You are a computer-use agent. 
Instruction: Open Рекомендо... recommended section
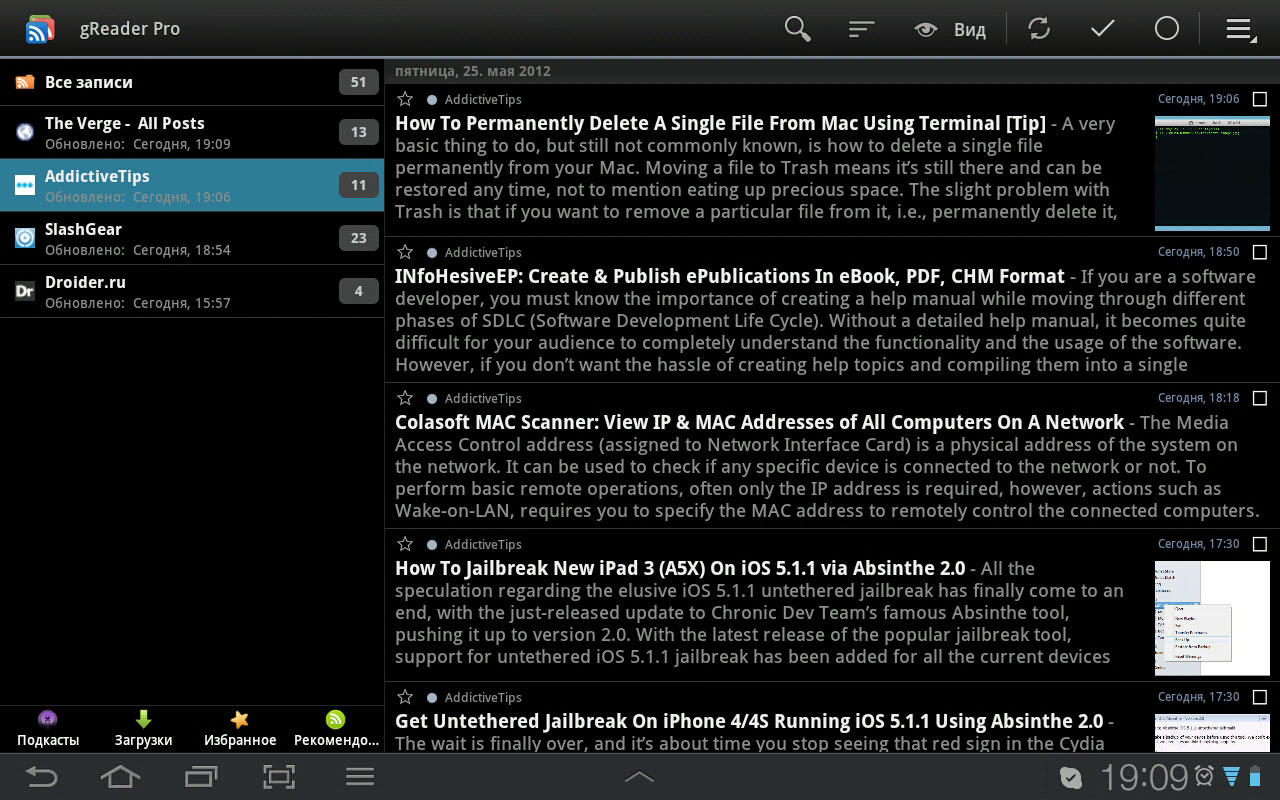336,729
